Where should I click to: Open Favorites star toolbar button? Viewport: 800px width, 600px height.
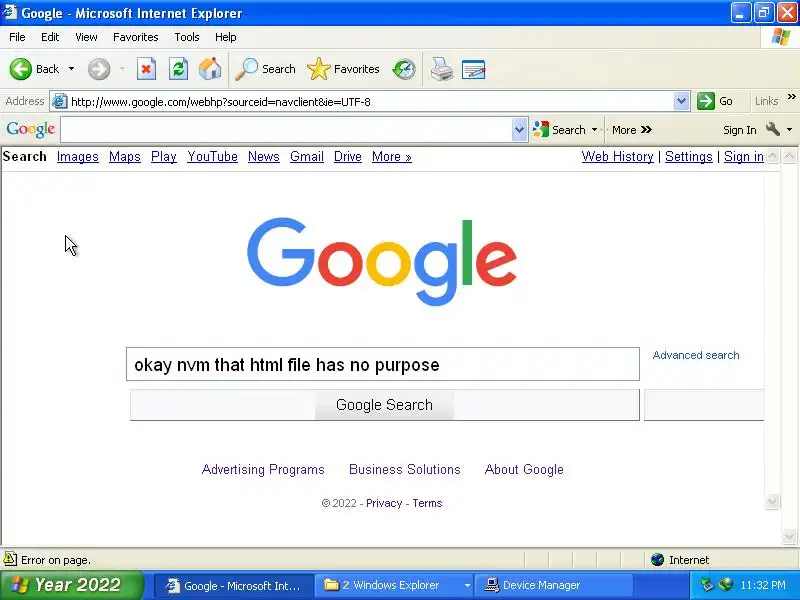[x=343, y=69]
